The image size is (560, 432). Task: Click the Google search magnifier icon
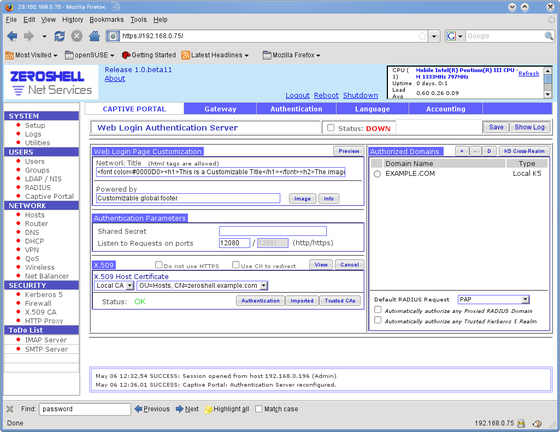(549, 36)
